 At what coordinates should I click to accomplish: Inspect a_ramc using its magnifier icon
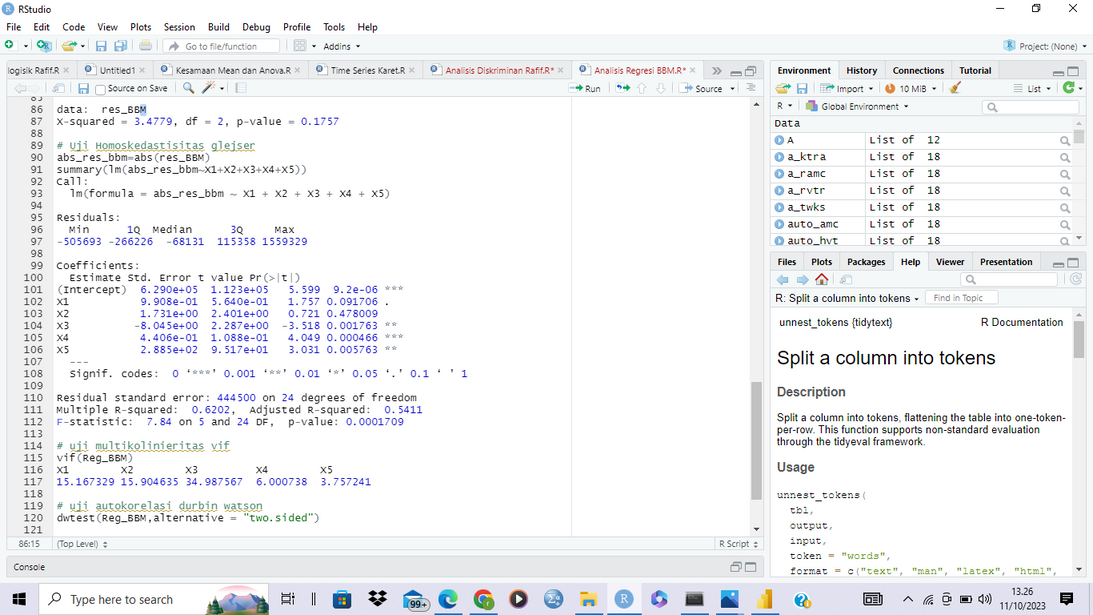[1065, 174]
